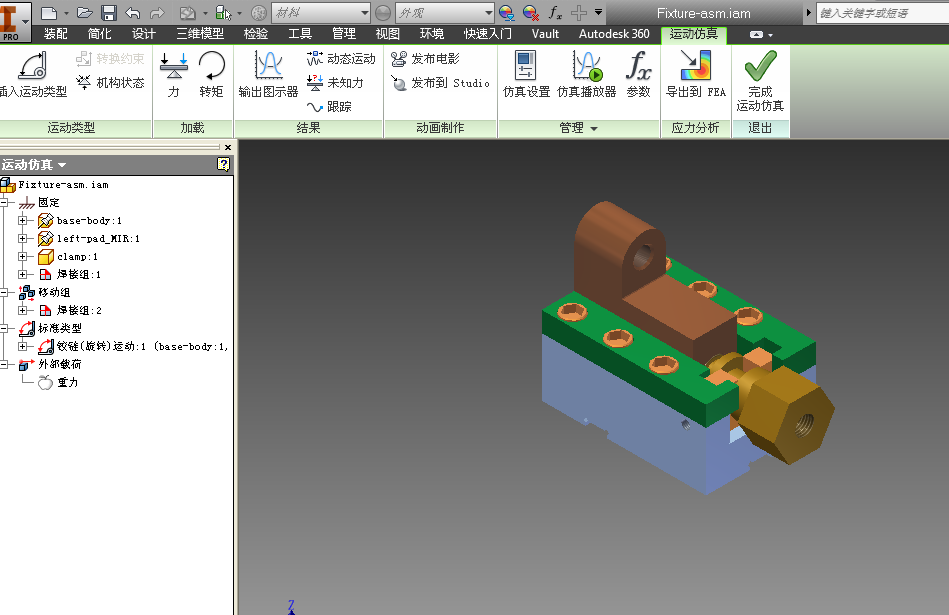Click the 转换约束 convert constraints tool
The height and width of the screenshot is (615, 949).
(x=110, y=59)
